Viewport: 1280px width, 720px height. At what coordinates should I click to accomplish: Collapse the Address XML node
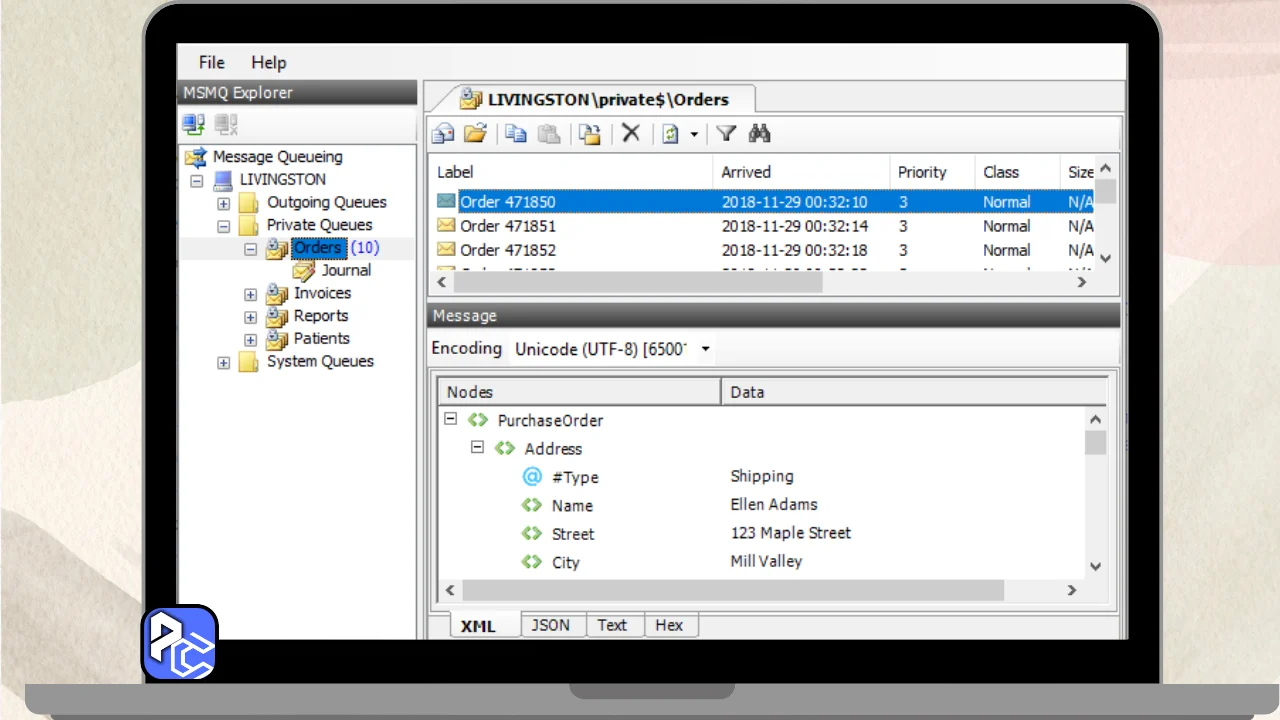(478, 448)
